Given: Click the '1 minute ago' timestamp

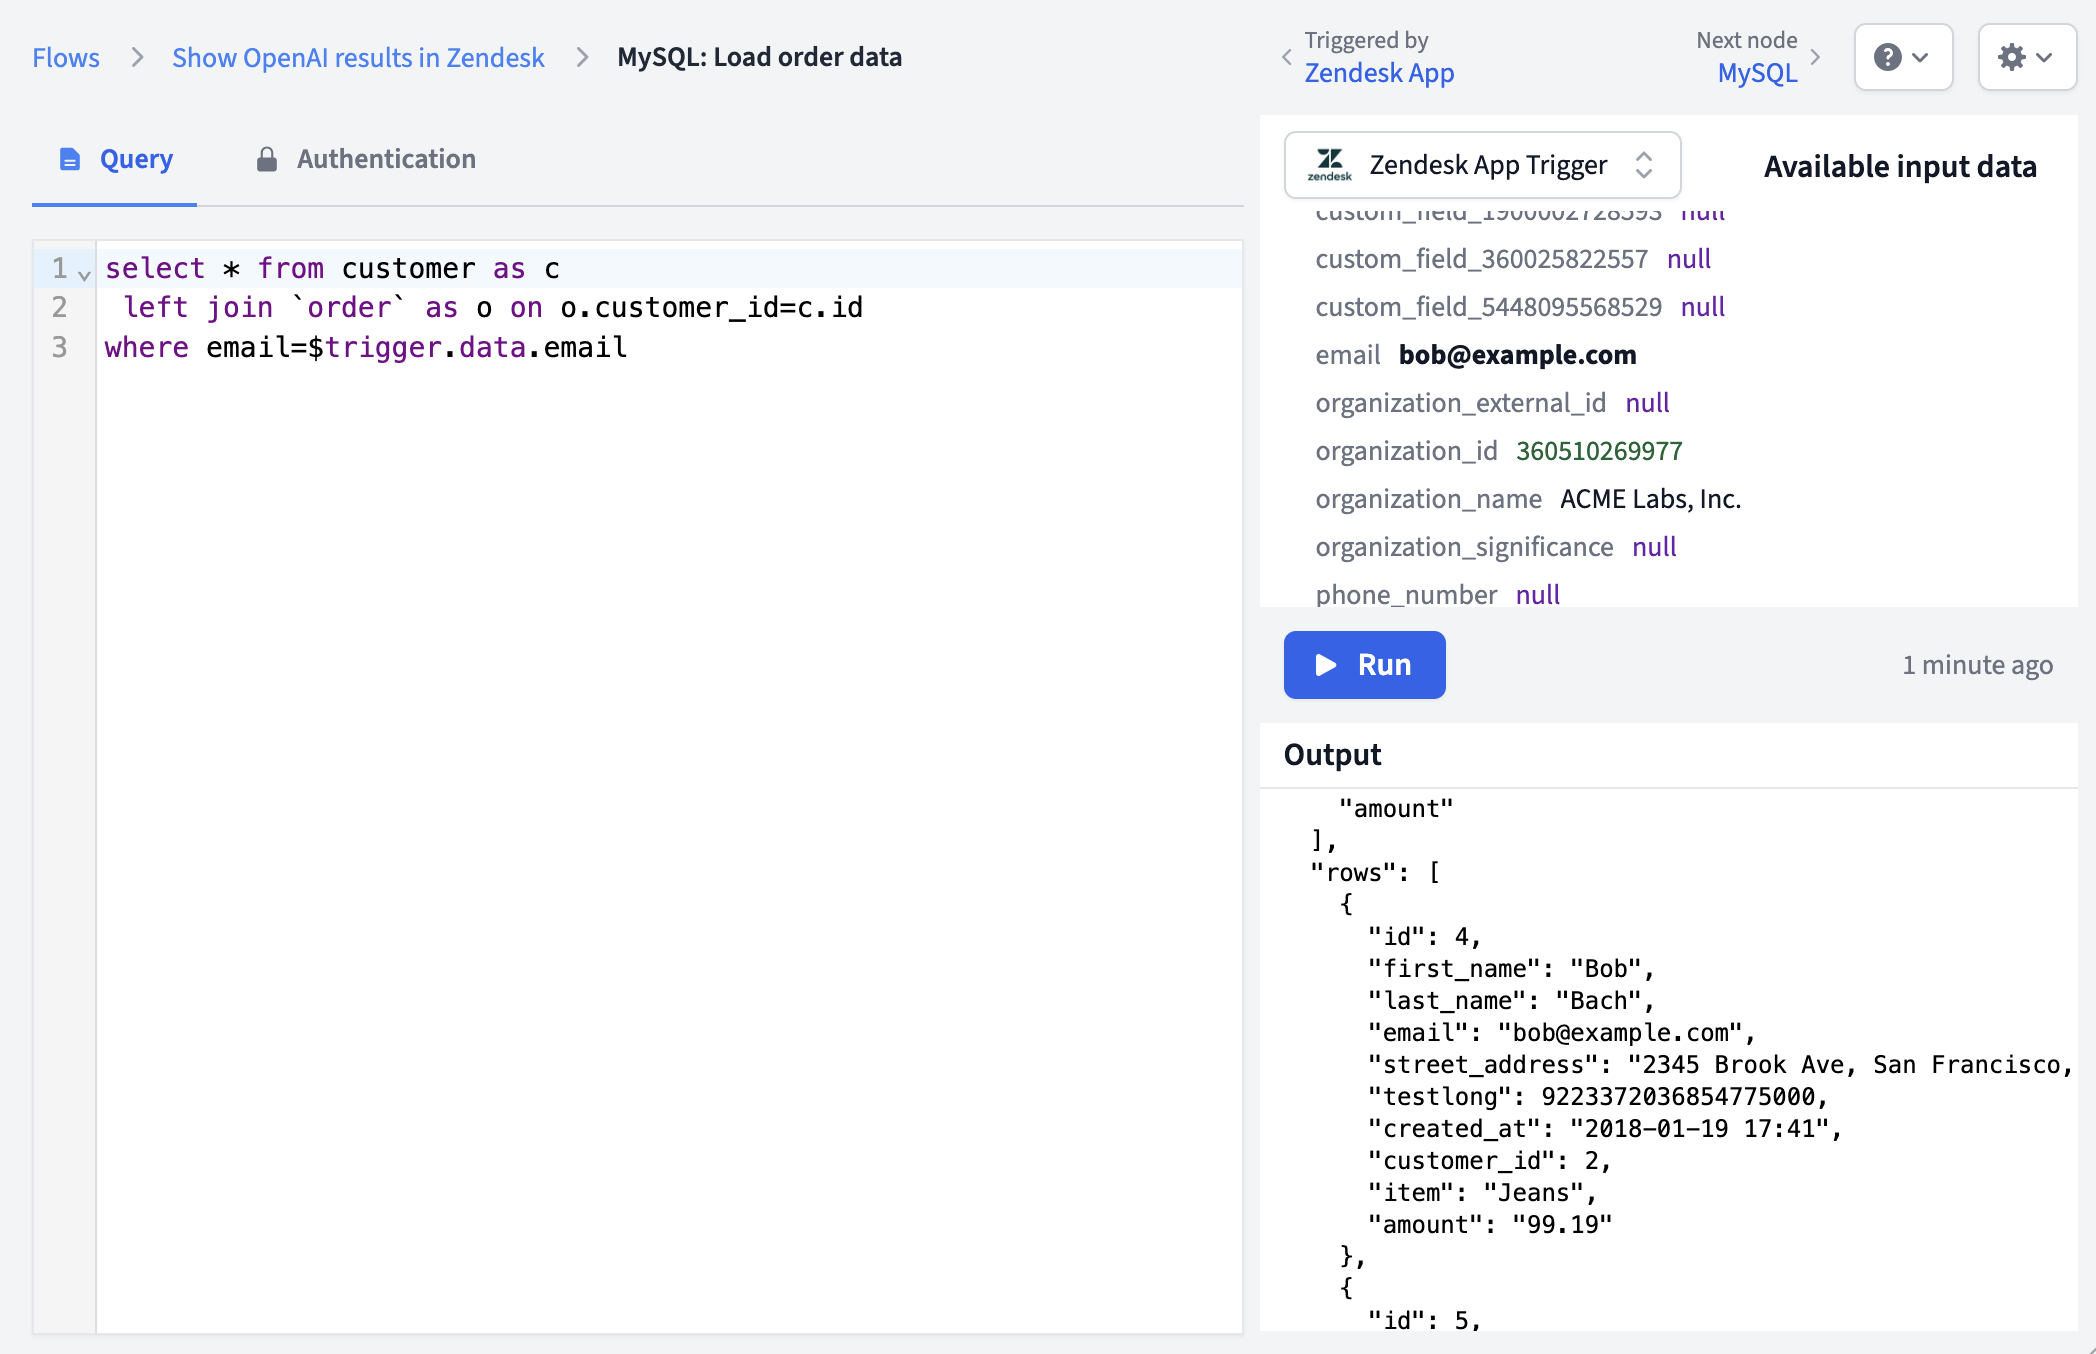Looking at the screenshot, I should [x=1977, y=665].
